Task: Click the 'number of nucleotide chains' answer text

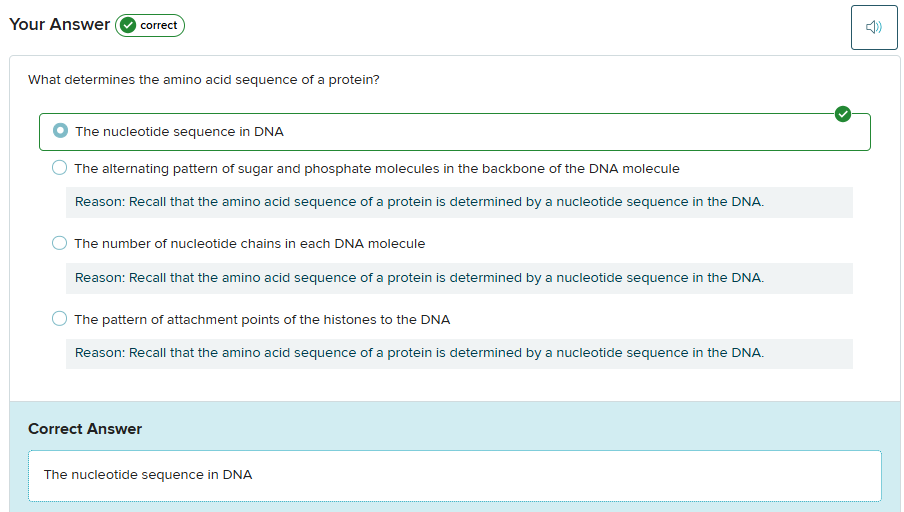Action: click(x=249, y=244)
